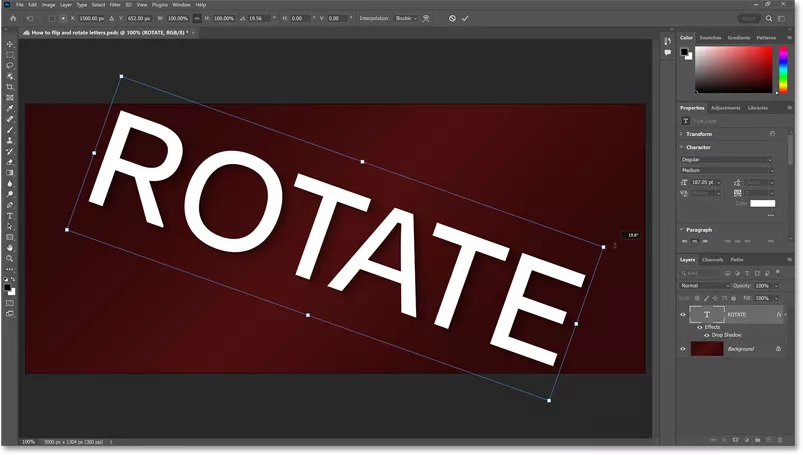The height and width of the screenshot is (455, 803).
Task: Open the File menu
Action: click(x=19, y=5)
